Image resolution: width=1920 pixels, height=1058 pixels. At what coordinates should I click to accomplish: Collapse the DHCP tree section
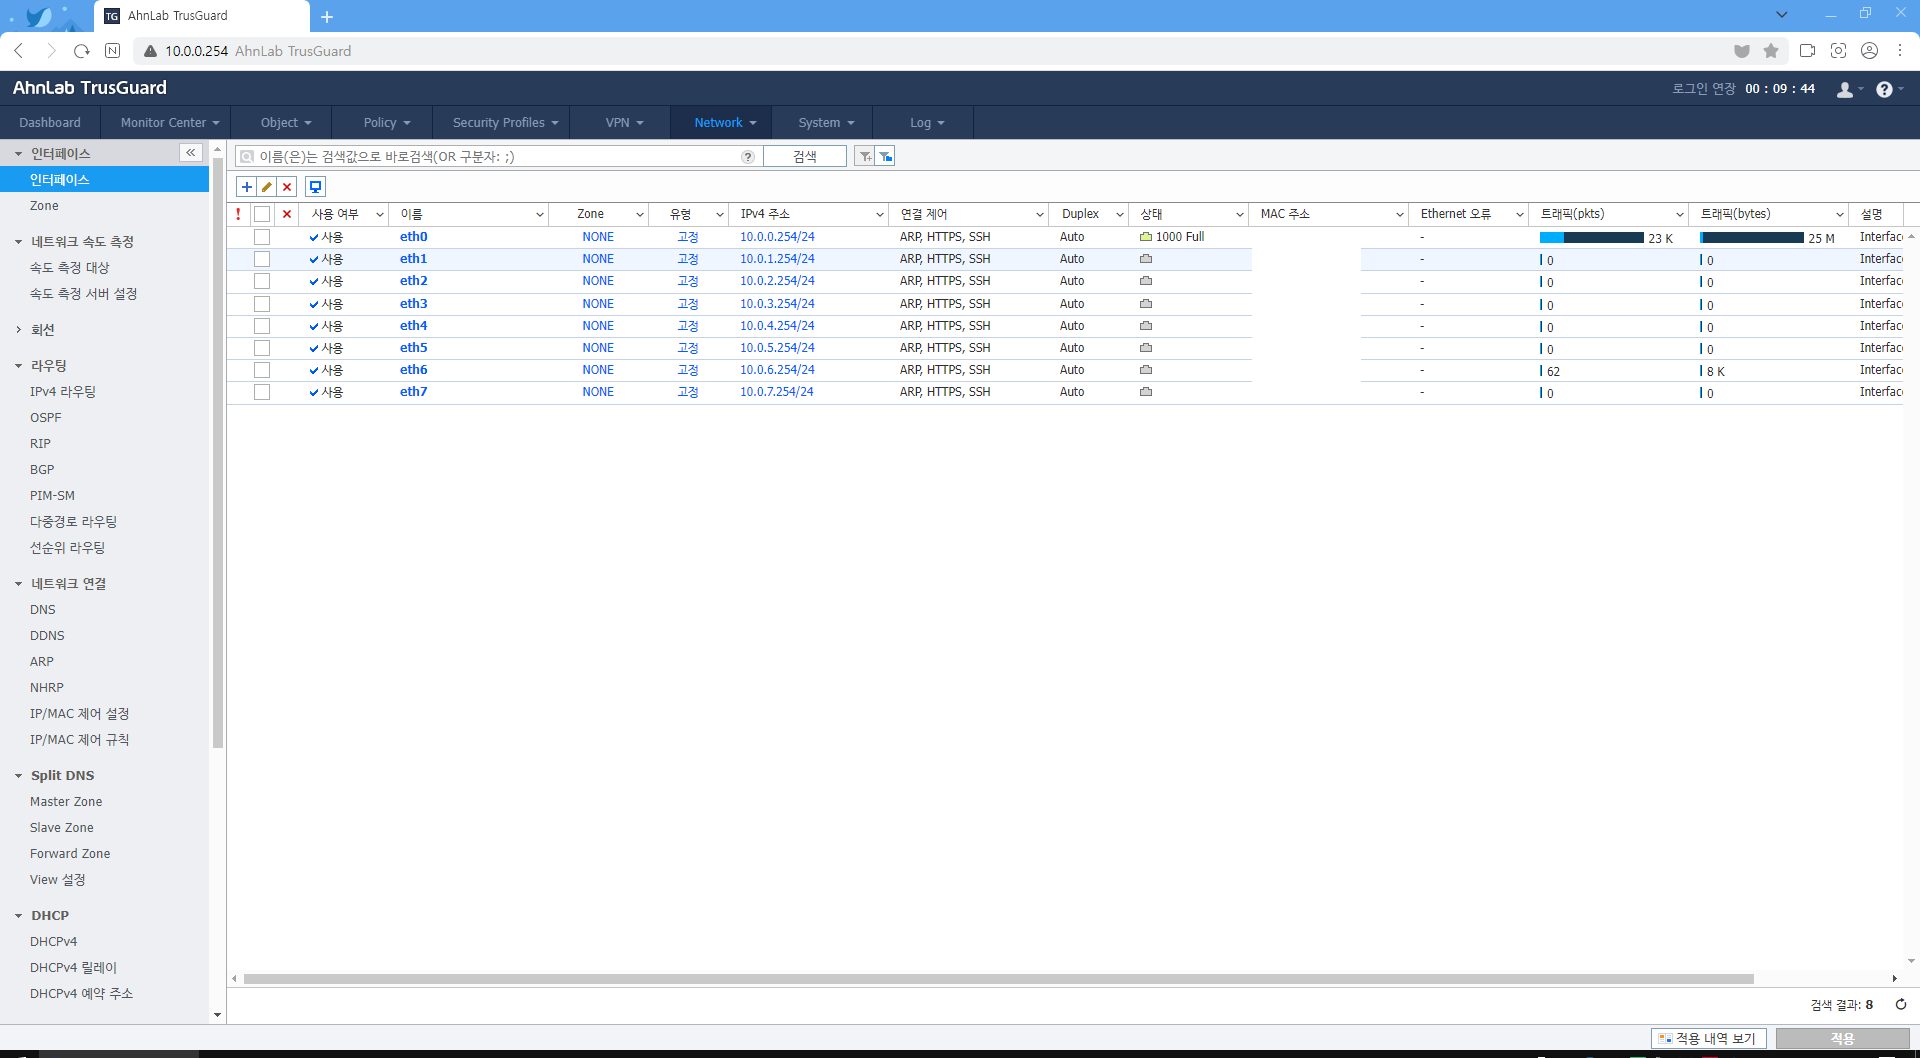click(x=18, y=916)
